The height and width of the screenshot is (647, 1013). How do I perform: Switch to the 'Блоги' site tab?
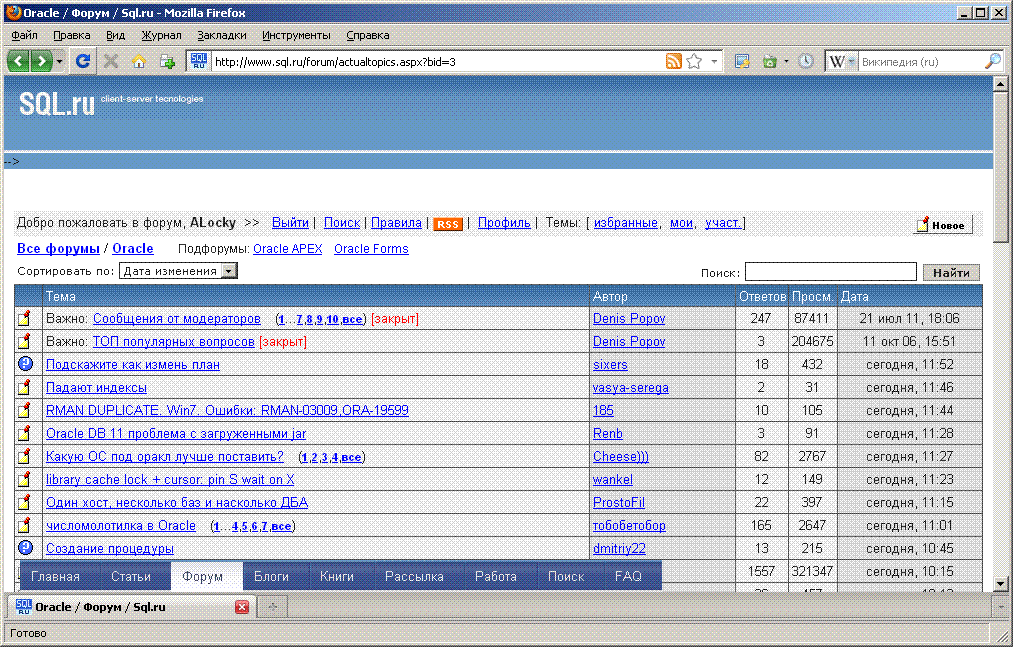tap(271, 577)
